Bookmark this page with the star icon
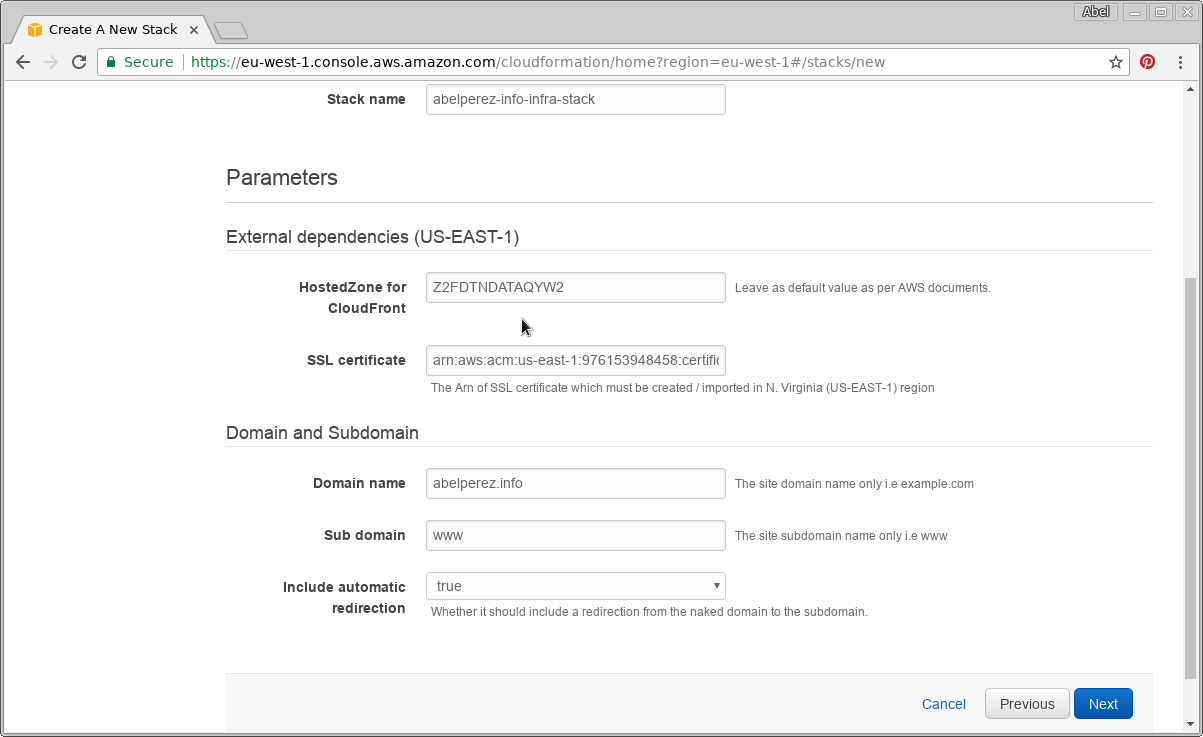1203x737 pixels. pos(1116,62)
